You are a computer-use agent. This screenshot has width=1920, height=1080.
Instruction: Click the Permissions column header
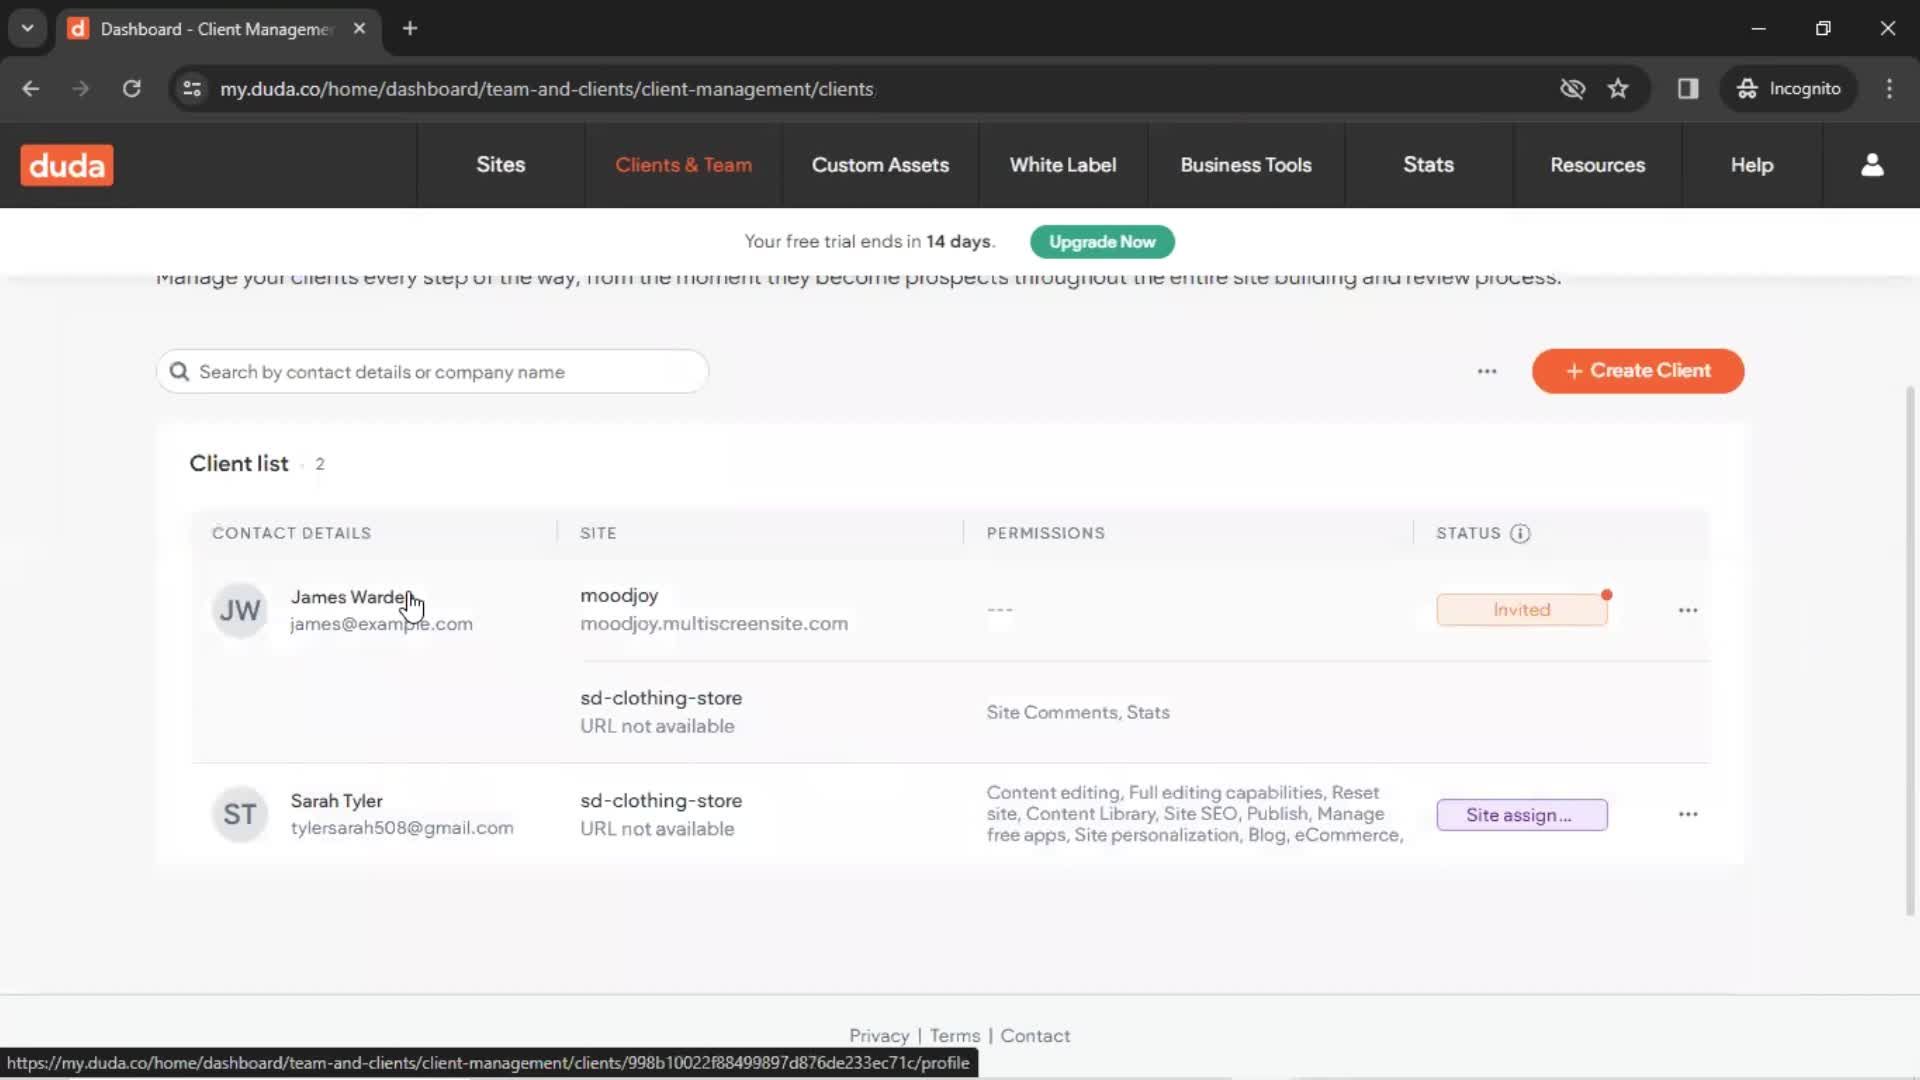point(1045,533)
